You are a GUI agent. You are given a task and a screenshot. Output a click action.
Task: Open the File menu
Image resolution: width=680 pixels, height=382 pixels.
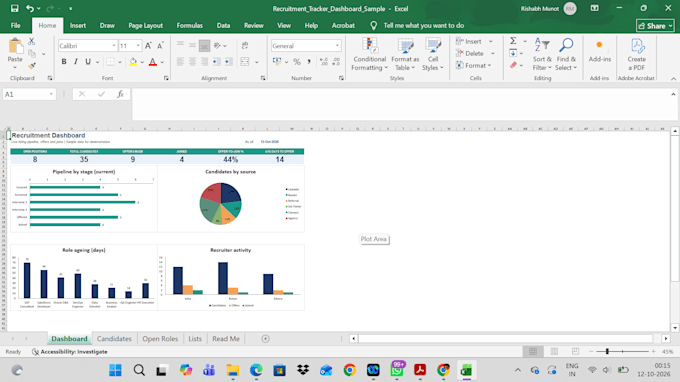click(x=16, y=26)
